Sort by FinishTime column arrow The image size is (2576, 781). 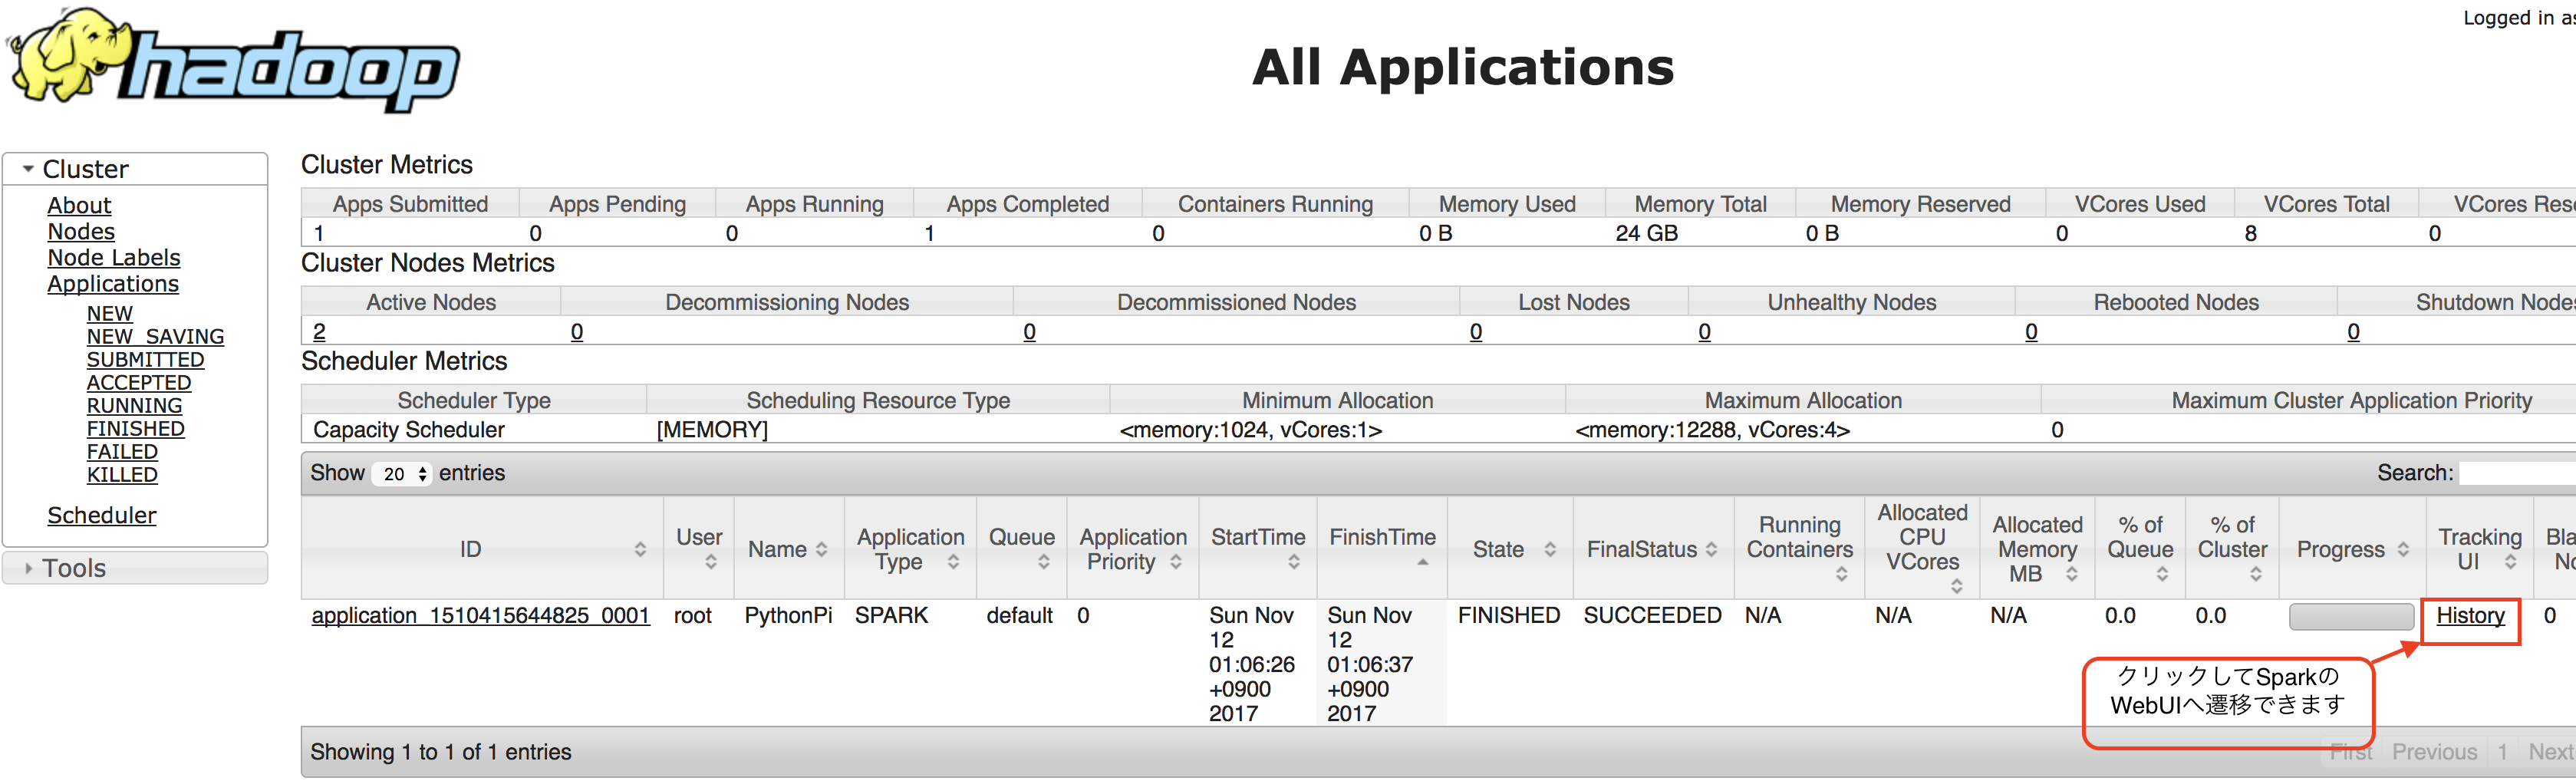(x=1422, y=562)
